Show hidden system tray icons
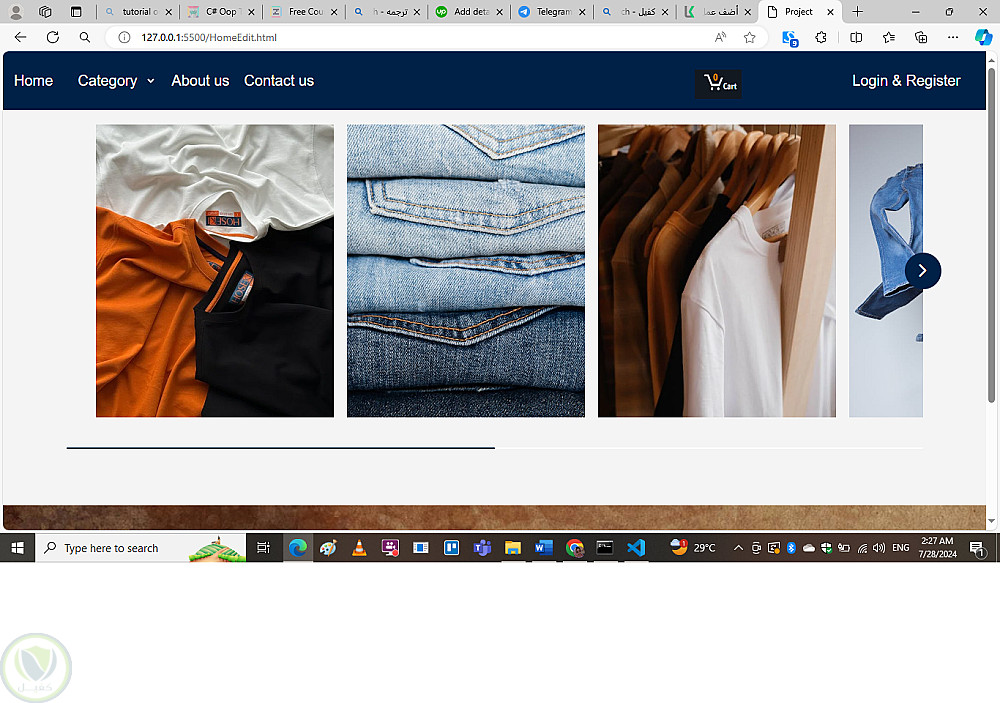 click(x=738, y=548)
